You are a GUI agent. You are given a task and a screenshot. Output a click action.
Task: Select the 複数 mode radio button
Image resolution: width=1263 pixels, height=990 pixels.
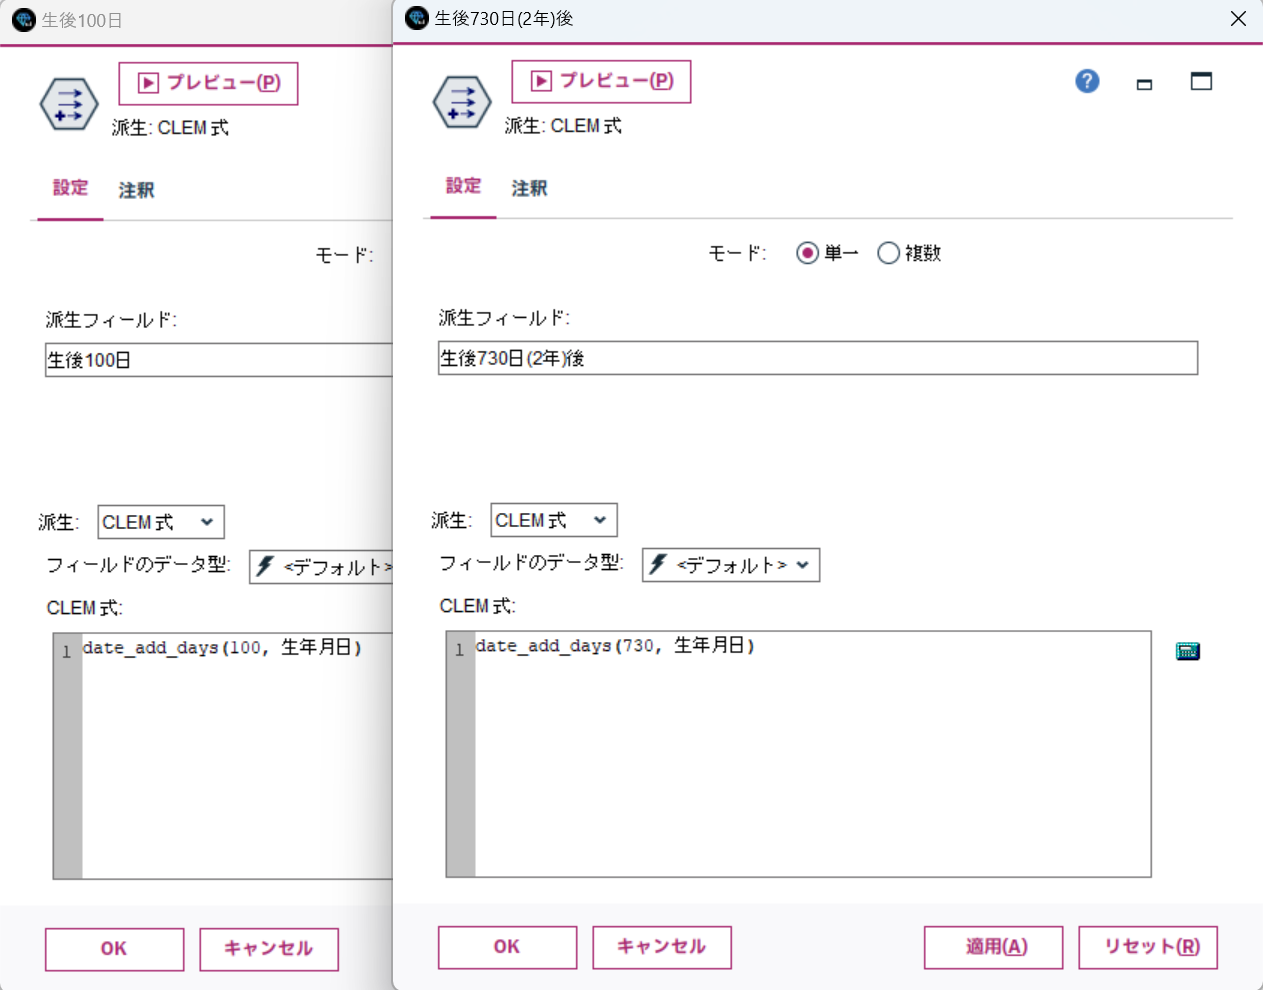[888, 253]
